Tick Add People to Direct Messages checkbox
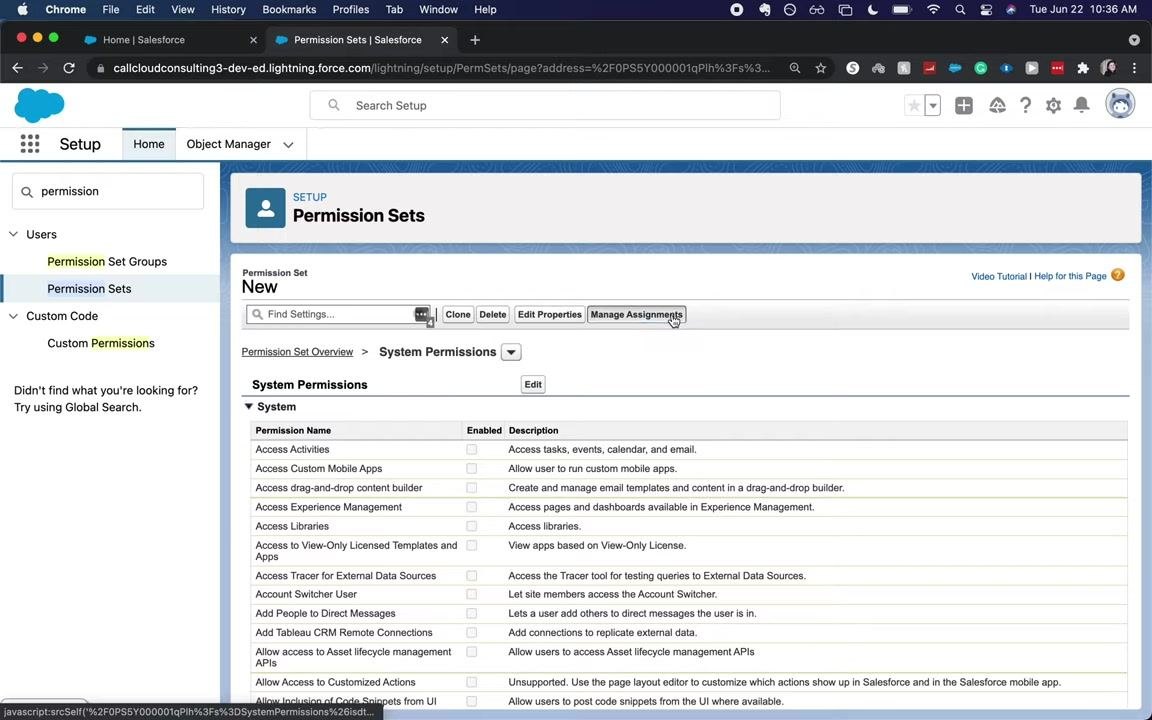 pyautogui.click(x=472, y=613)
